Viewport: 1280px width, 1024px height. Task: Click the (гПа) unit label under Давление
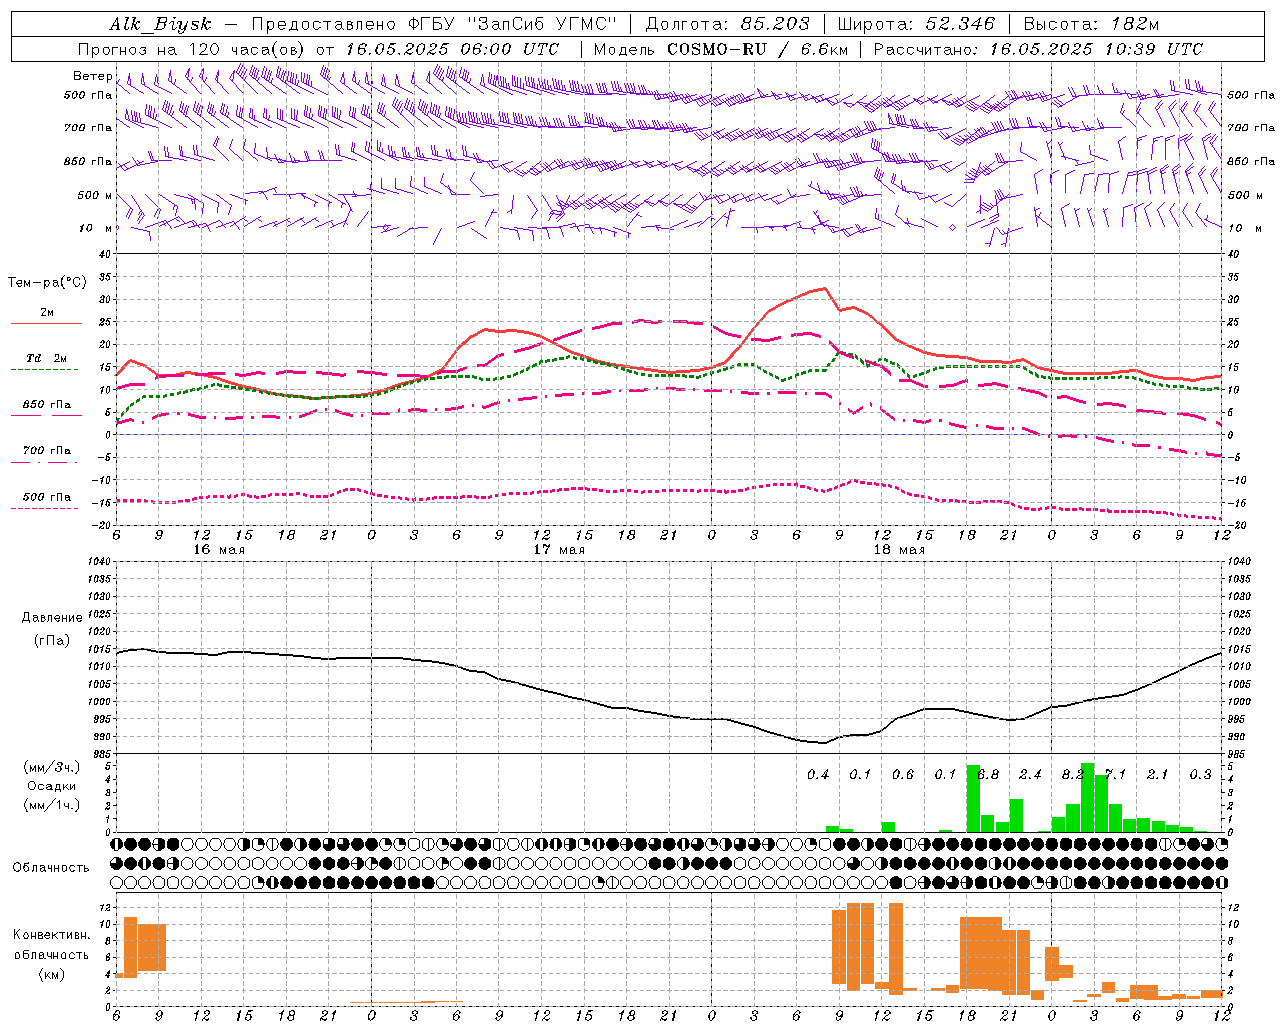click(x=52, y=641)
